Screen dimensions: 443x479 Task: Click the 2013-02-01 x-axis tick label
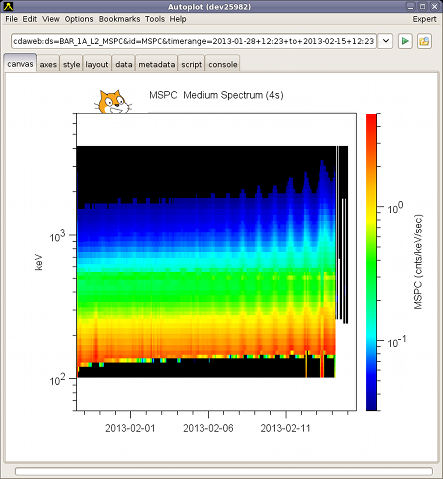coord(130,428)
